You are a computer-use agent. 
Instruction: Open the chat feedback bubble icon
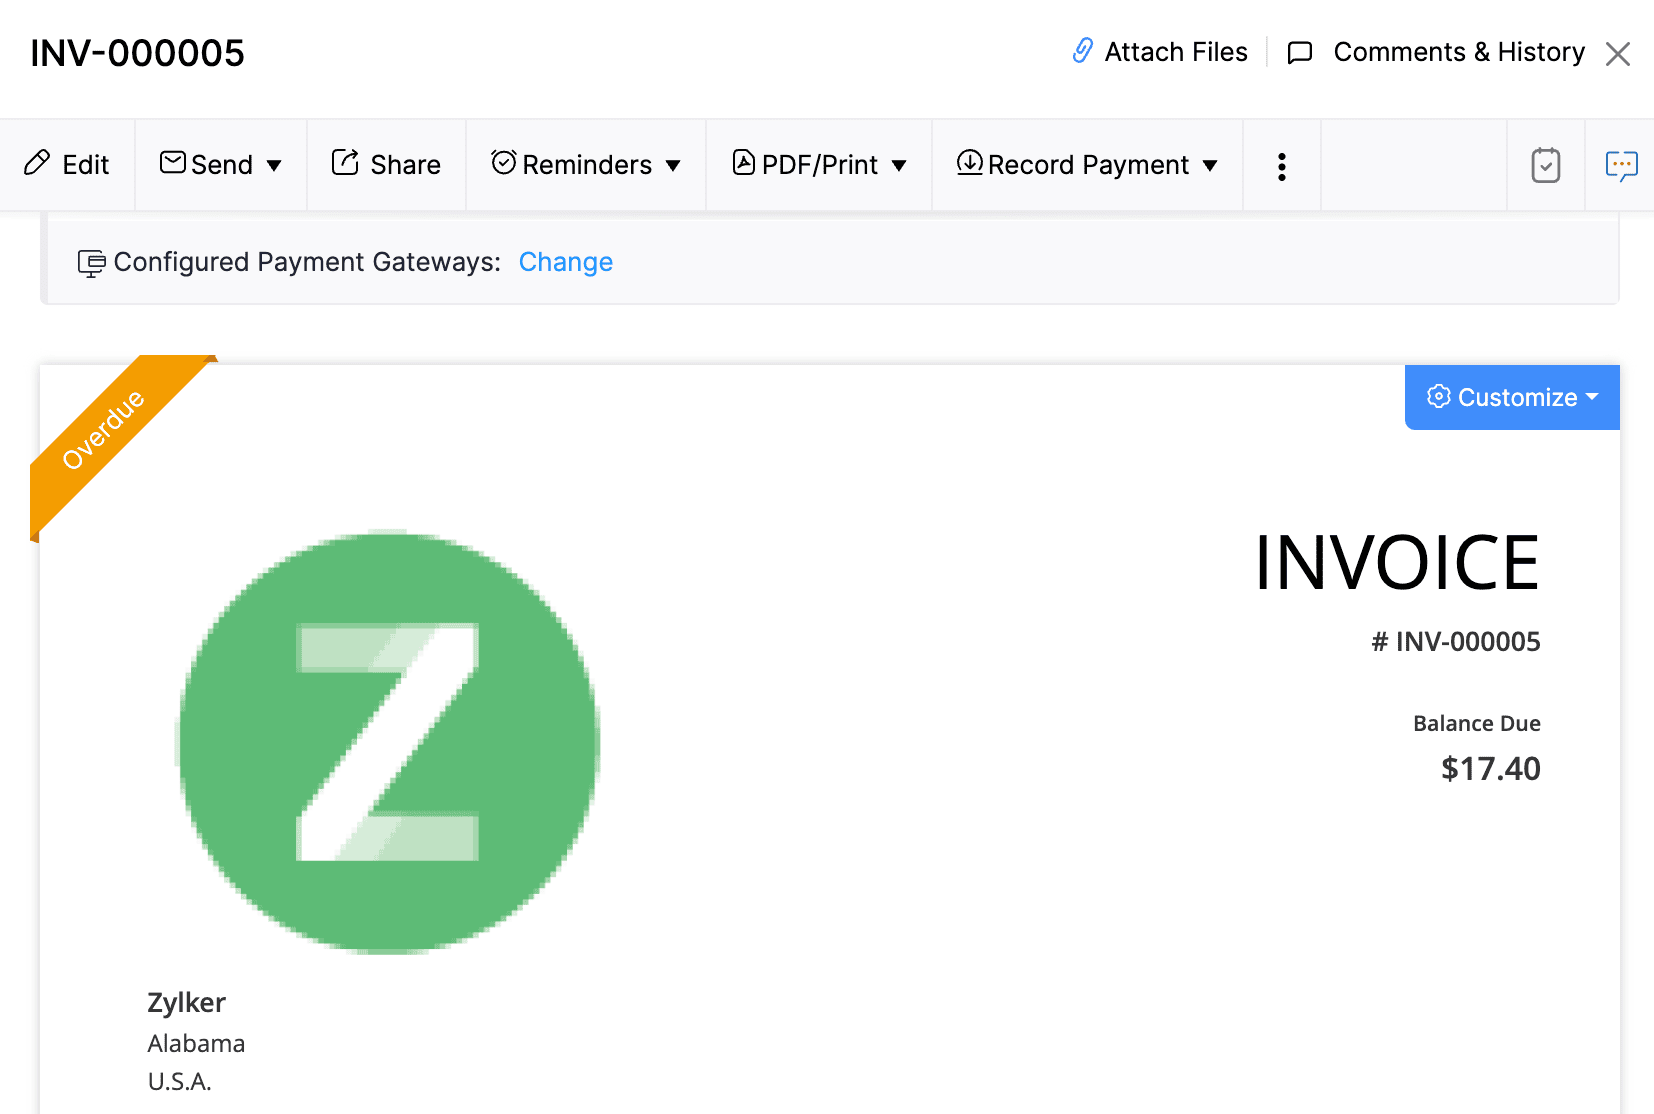click(1620, 166)
